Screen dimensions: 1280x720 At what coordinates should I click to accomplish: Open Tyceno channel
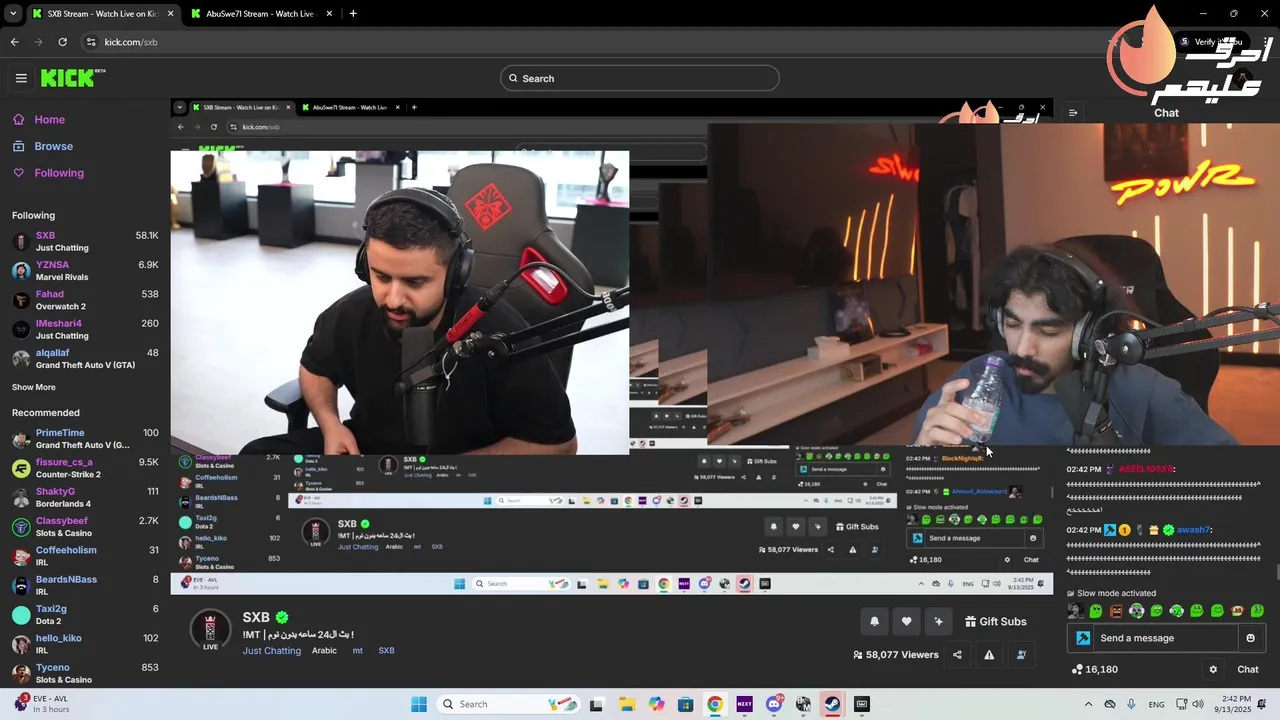(85, 673)
